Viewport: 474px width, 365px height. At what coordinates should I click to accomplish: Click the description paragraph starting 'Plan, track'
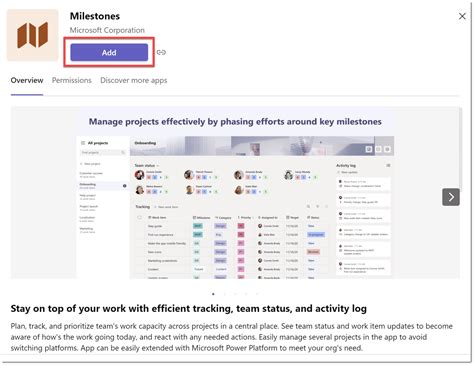coord(232,337)
